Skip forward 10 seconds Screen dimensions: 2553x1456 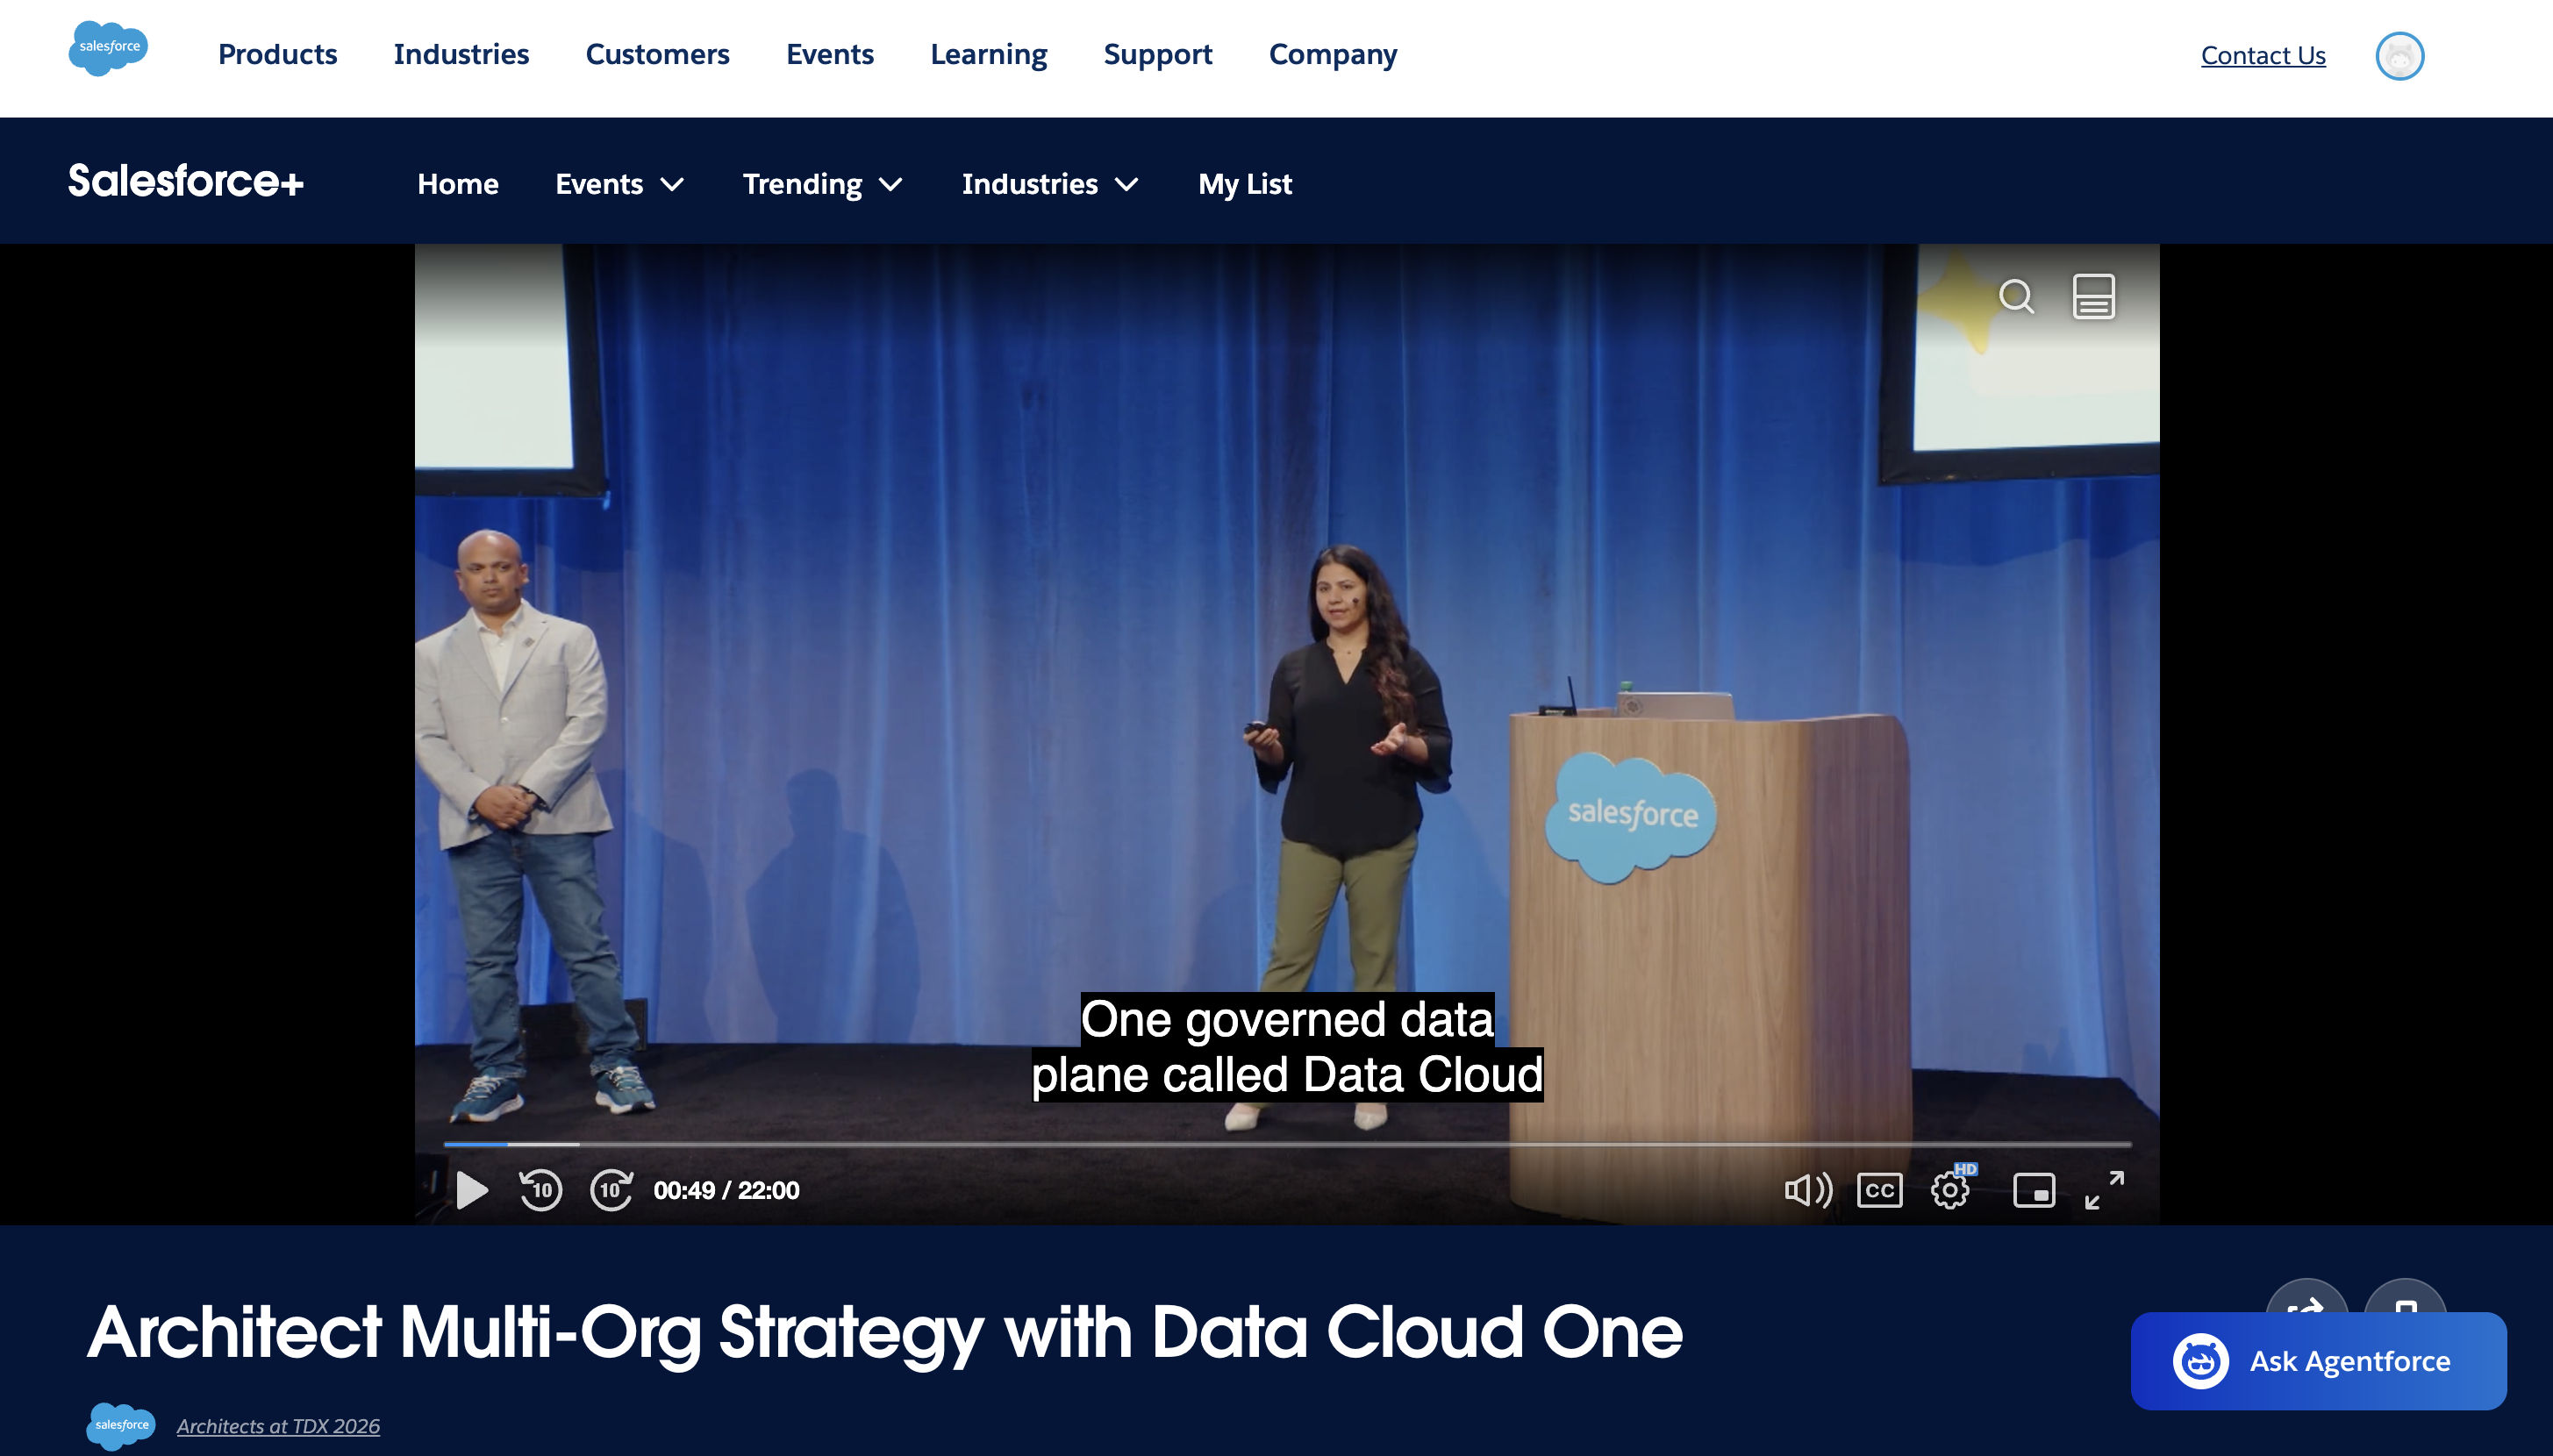(x=611, y=1190)
